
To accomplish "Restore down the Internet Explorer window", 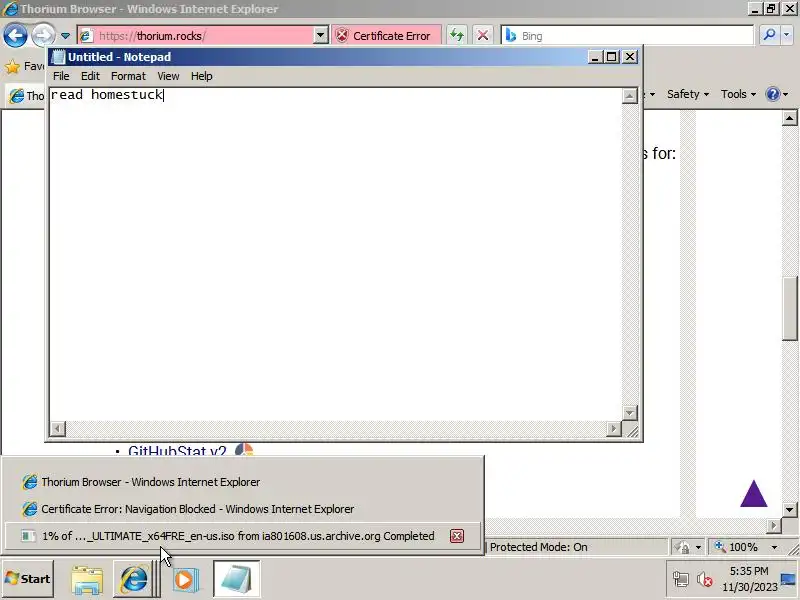I will 771,9.
